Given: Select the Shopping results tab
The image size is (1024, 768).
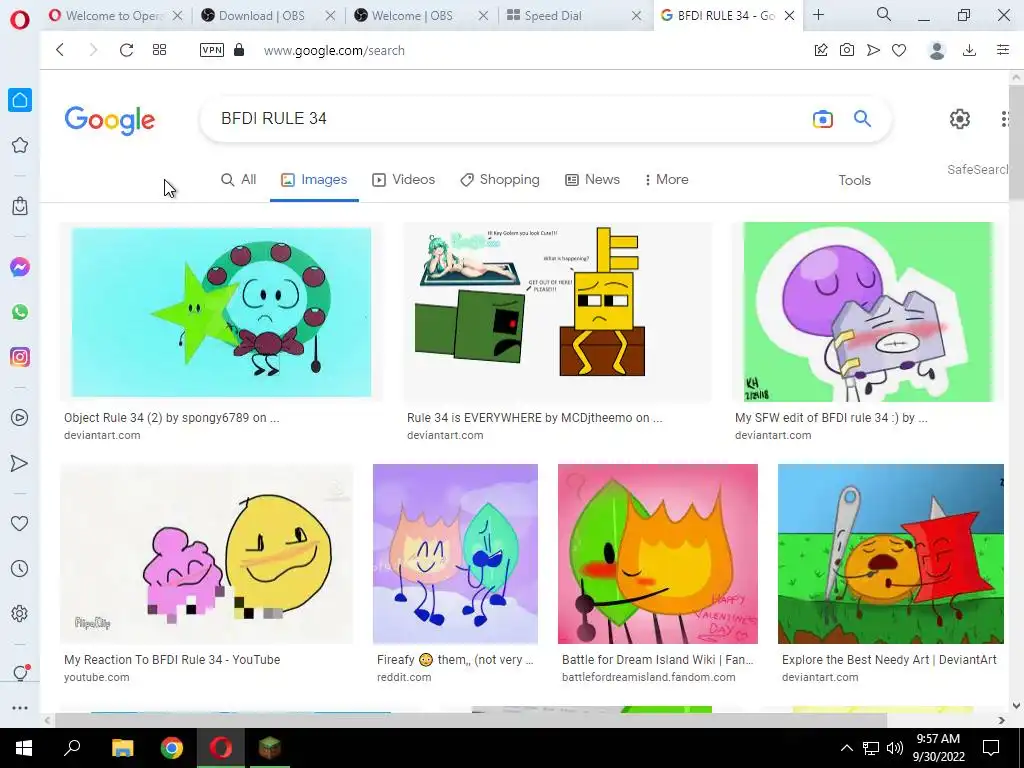Looking at the screenshot, I should (x=500, y=180).
